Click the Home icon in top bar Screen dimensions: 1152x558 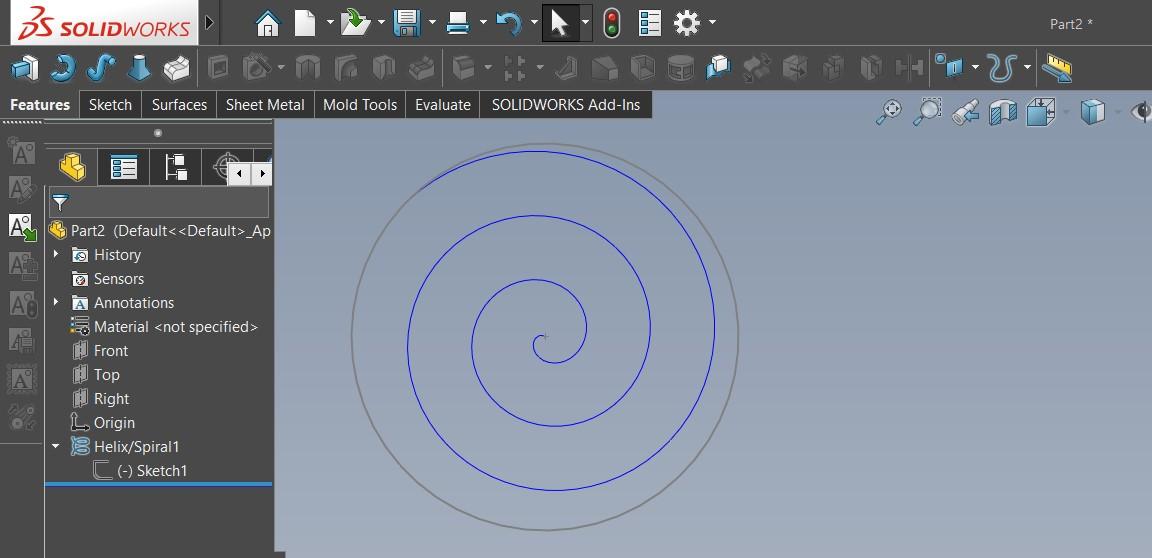(268, 23)
